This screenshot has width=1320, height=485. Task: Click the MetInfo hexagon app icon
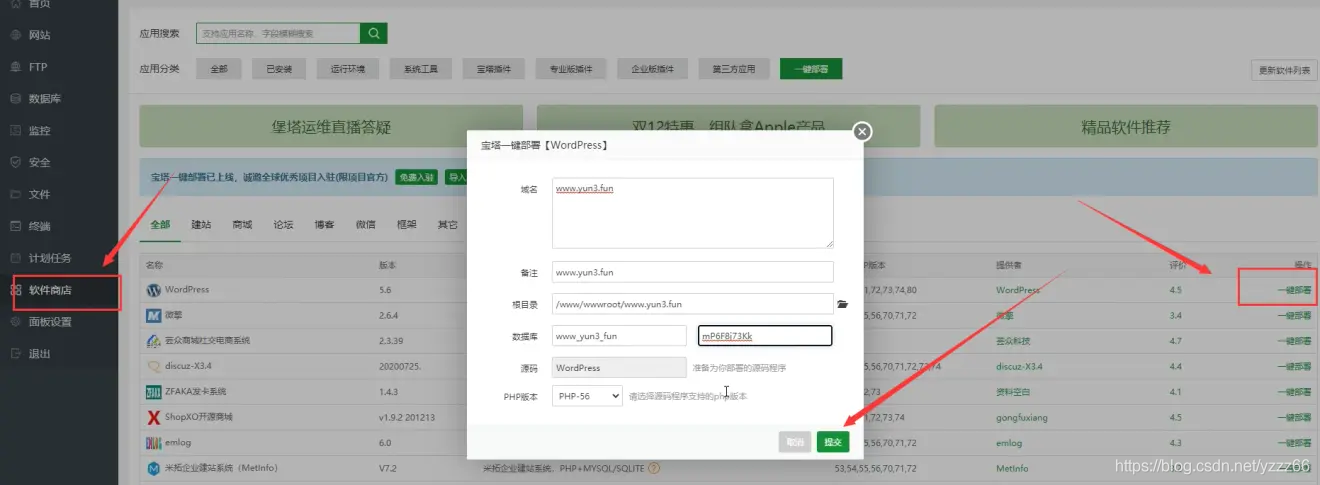pos(154,468)
